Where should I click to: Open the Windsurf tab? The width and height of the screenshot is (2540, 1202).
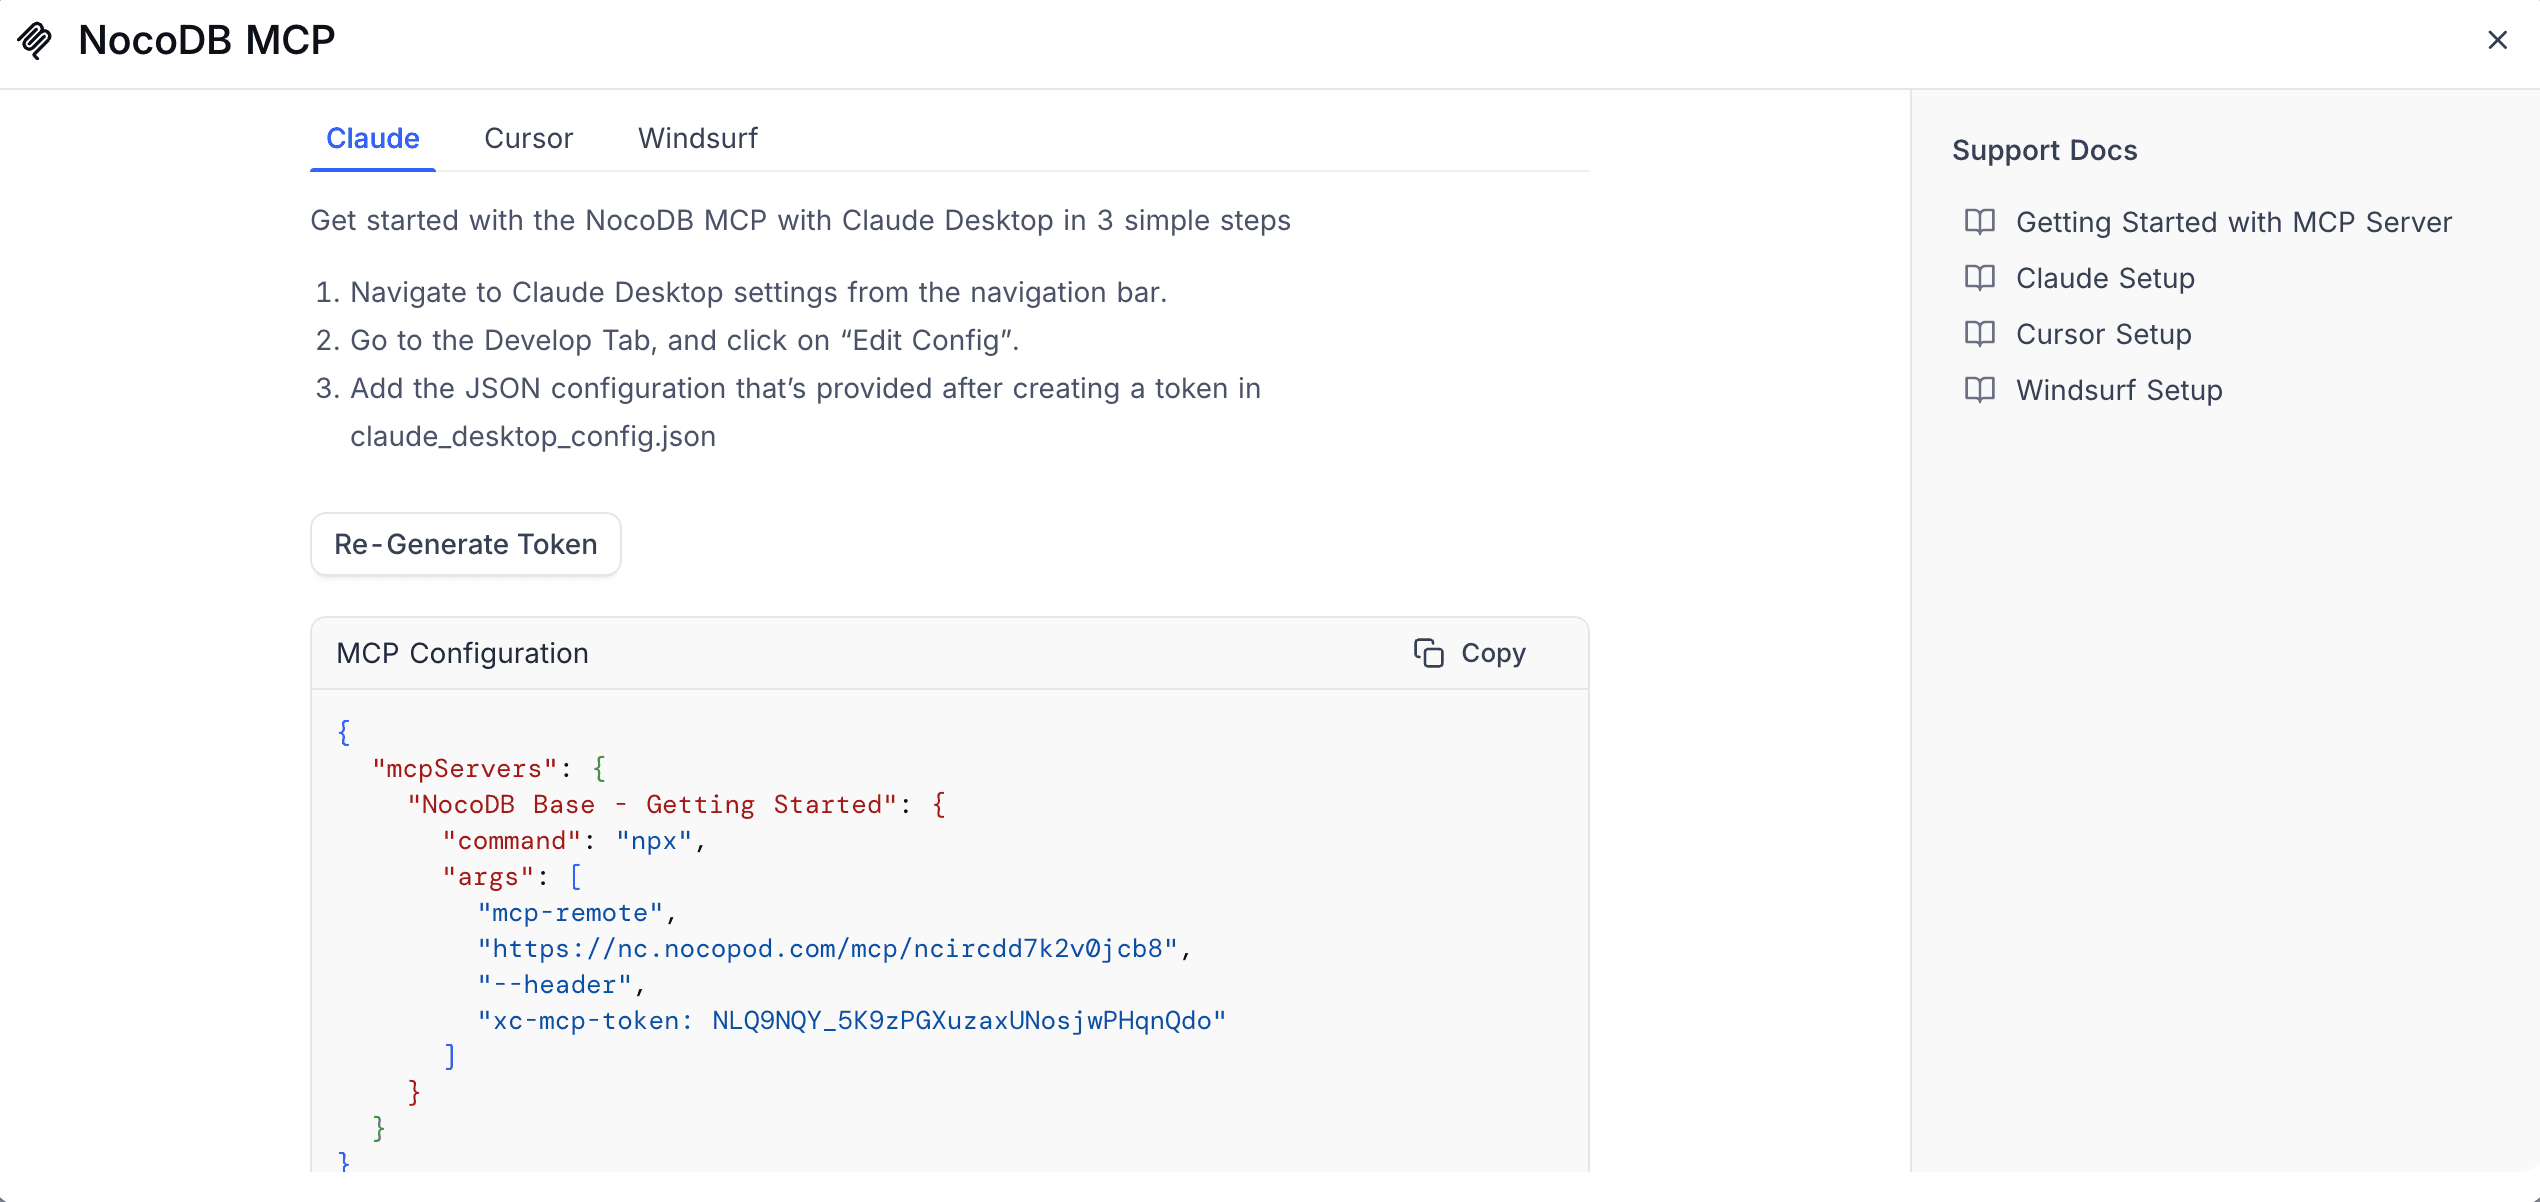pyautogui.click(x=698, y=138)
